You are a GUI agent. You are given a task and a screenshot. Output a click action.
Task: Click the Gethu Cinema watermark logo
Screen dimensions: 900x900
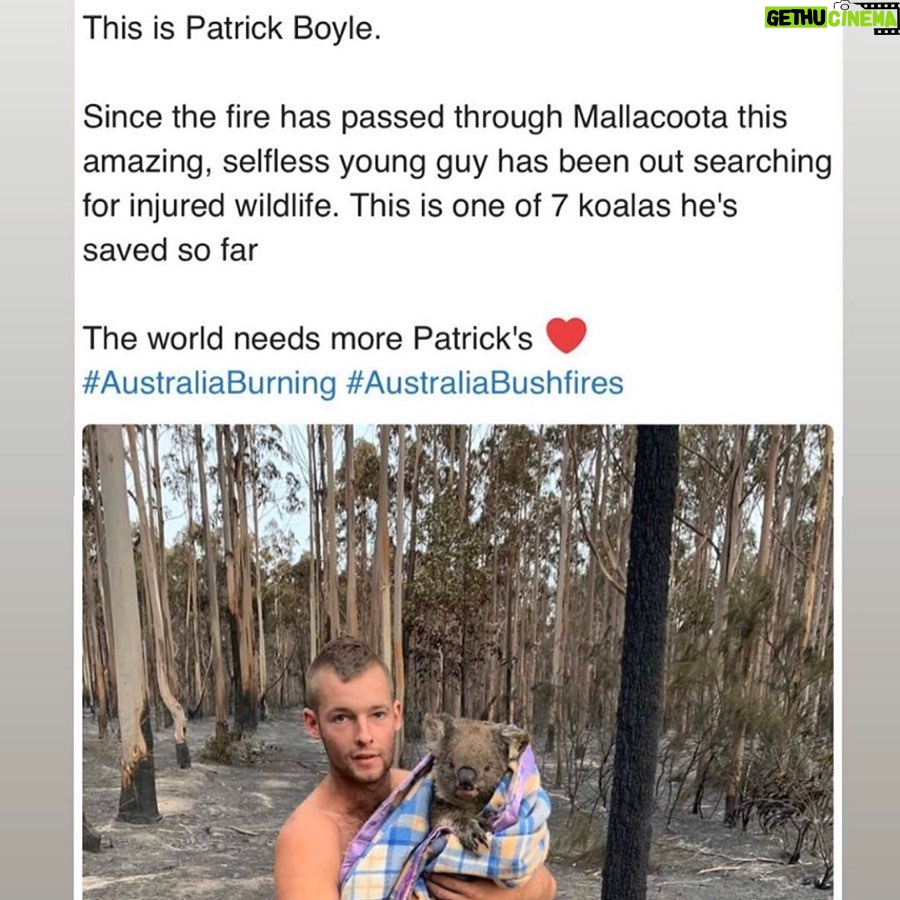(832, 17)
